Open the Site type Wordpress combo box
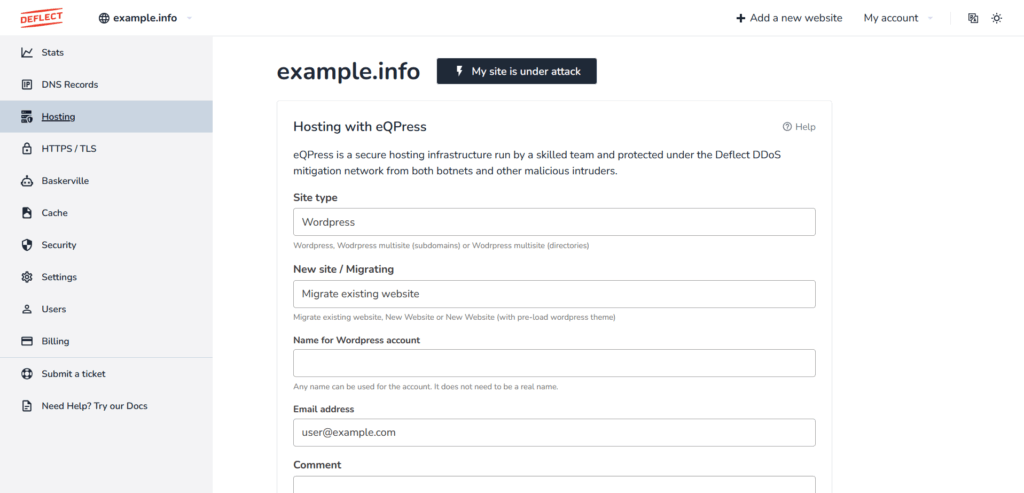1024x493 pixels. (554, 222)
